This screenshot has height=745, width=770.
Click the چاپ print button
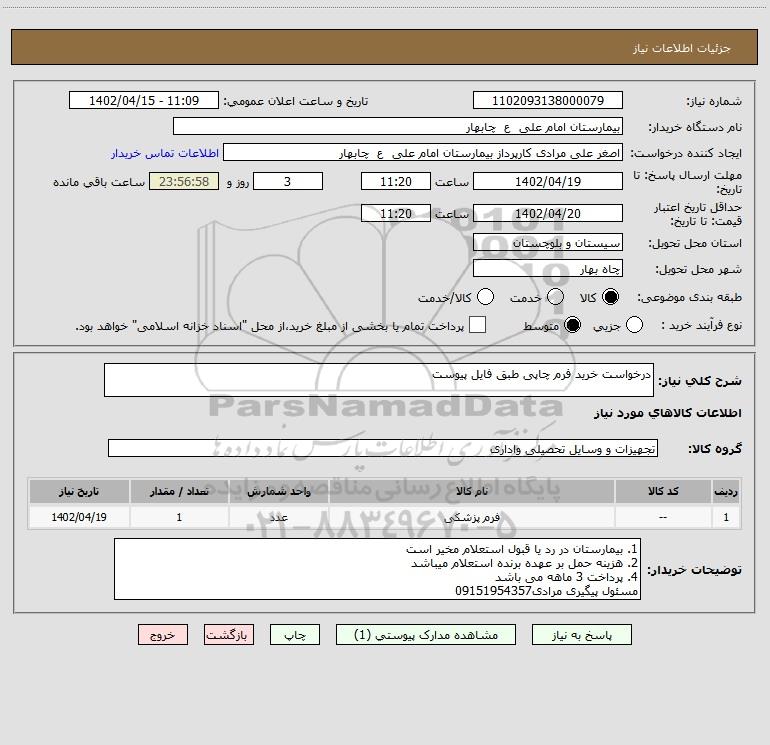(x=295, y=635)
